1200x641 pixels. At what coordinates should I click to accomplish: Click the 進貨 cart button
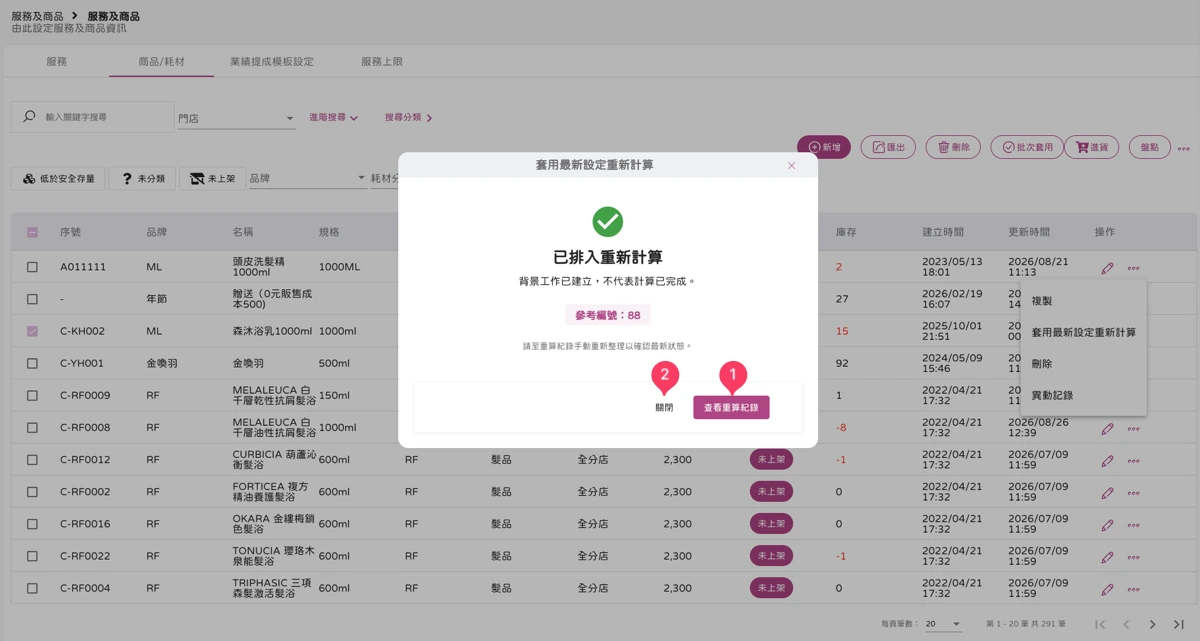click(1091, 147)
